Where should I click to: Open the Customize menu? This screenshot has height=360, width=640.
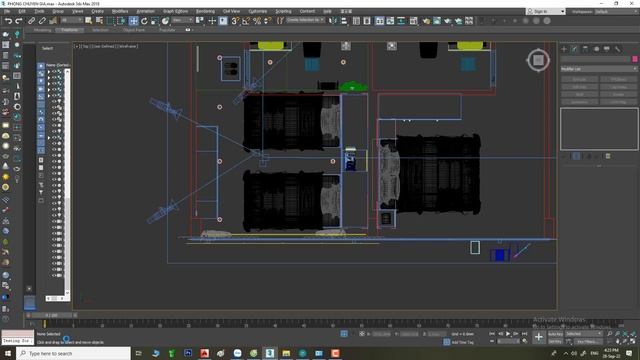[258, 11]
